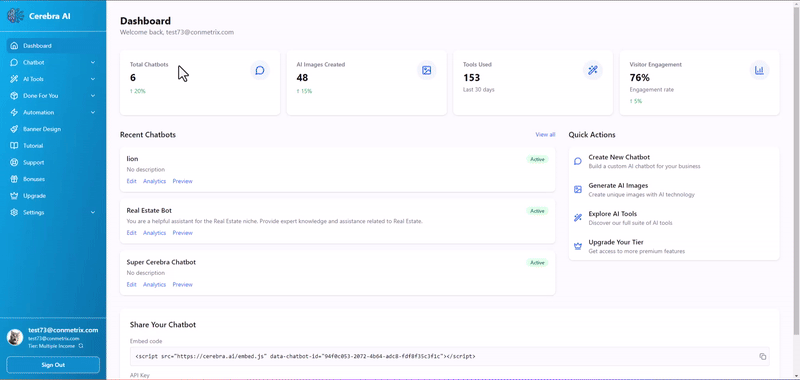
Task: Expand the Automation menu chevron
Action: pyautogui.click(x=93, y=112)
